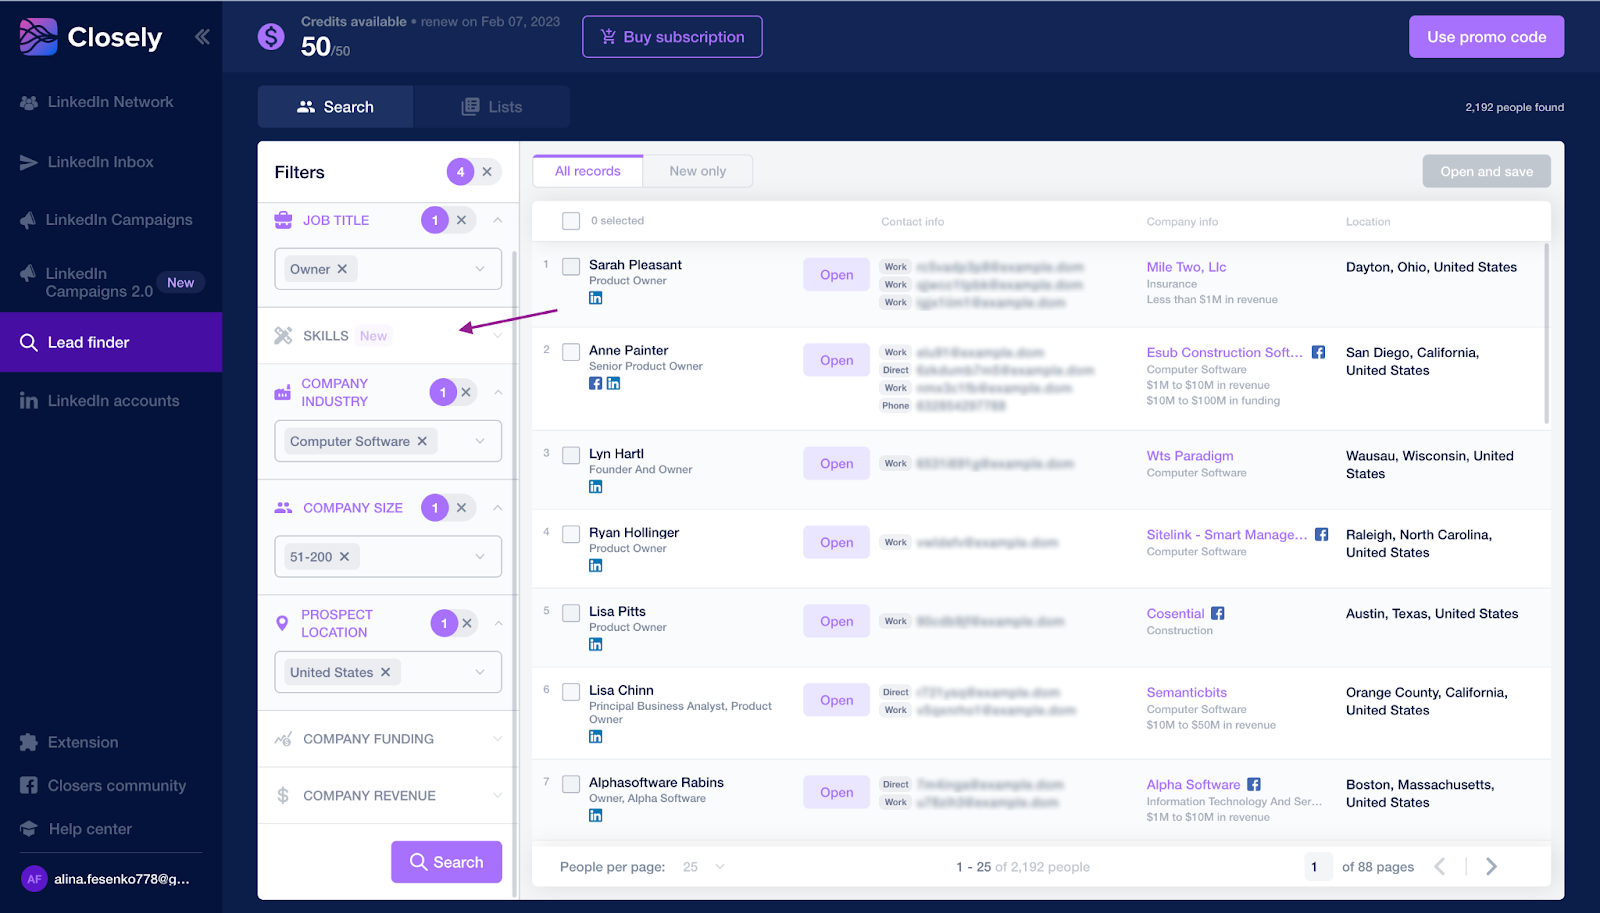Select Anne Painter's checkbox
The width and height of the screenshot is (1600, 913).
571,352
